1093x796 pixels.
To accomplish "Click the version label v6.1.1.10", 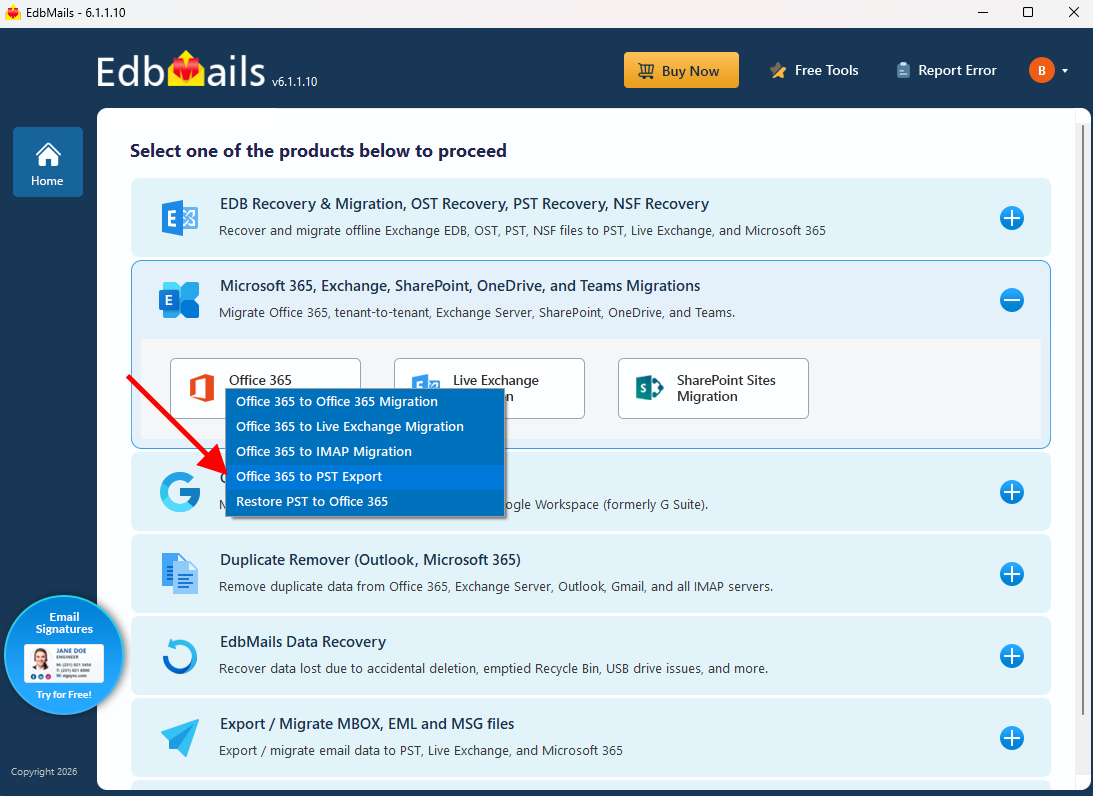I will pos(294,82).
